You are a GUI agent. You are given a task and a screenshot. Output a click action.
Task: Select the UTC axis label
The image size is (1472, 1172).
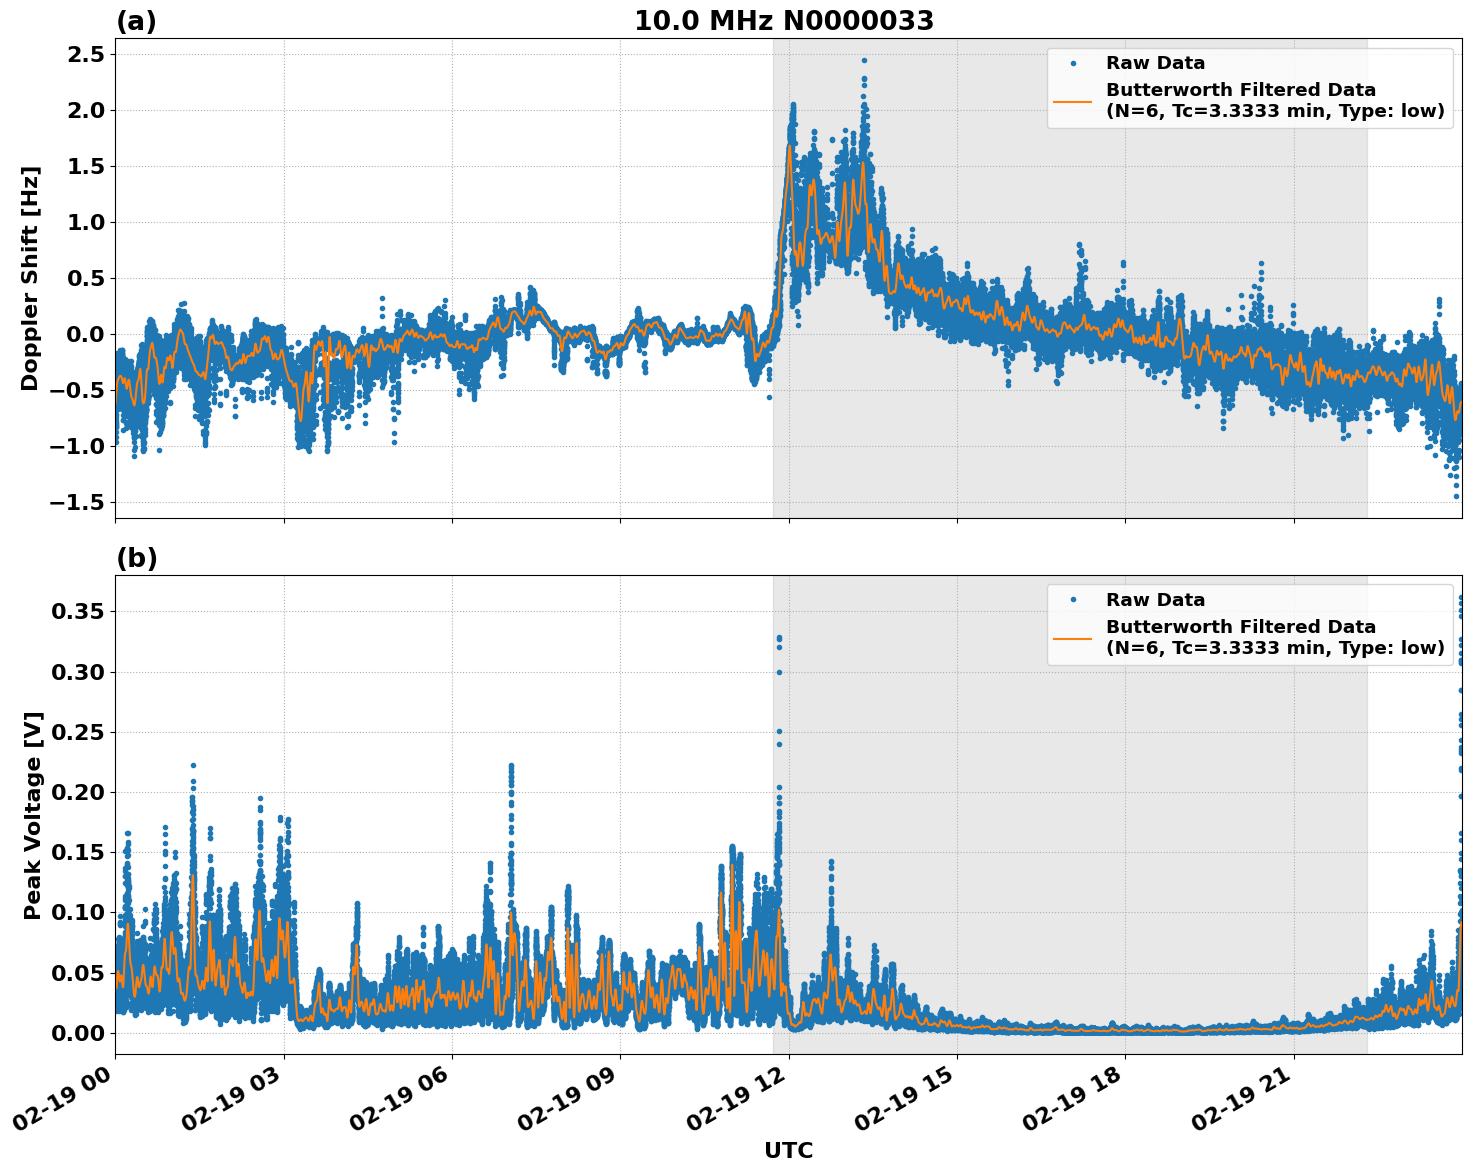[x=787, y=1151]
